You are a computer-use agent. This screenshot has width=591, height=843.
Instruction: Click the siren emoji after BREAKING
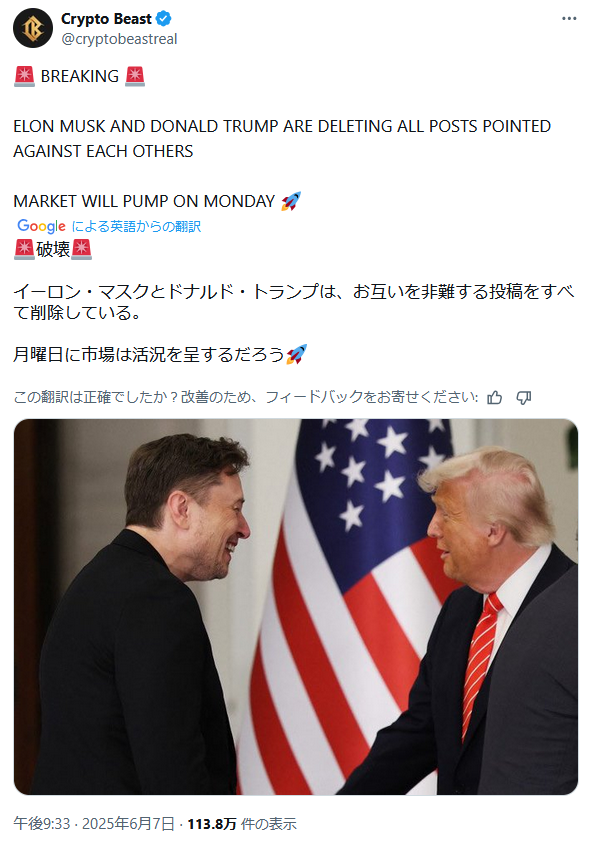point(134,76)
